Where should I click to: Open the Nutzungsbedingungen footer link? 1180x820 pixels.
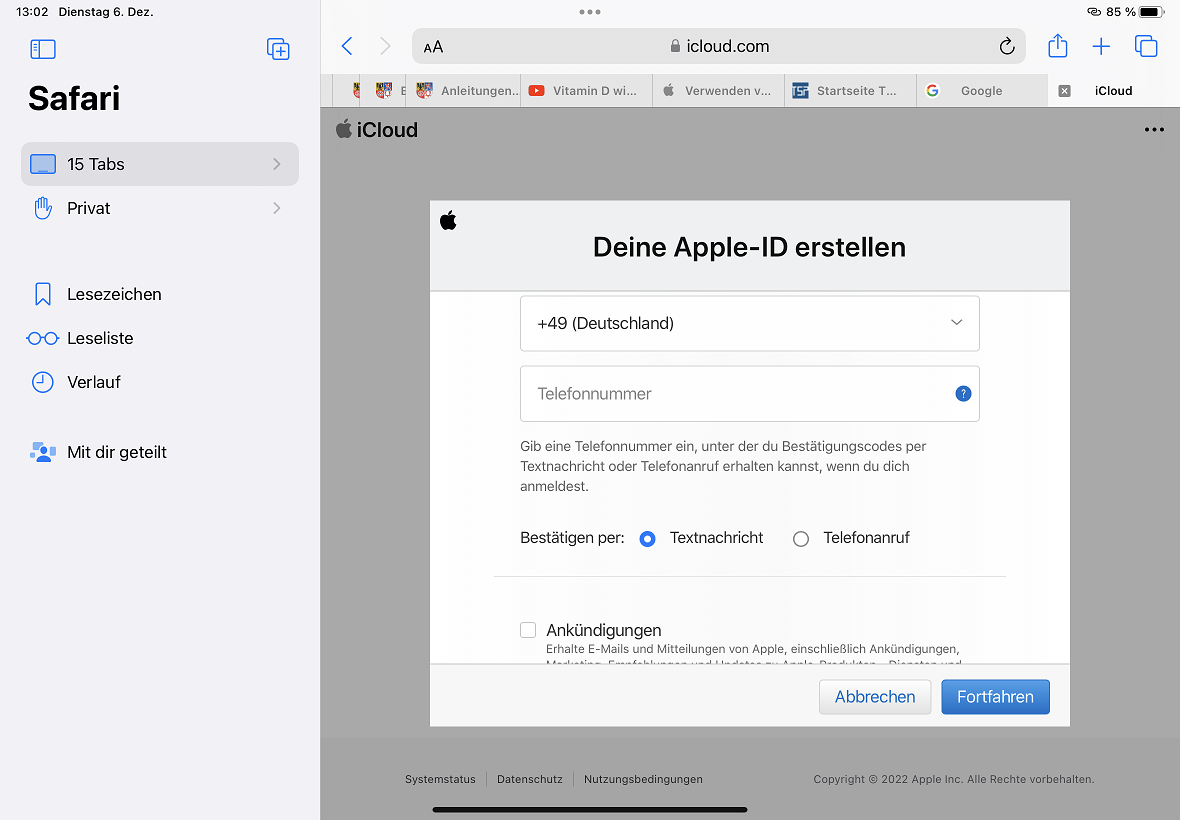tap(643, 779)
